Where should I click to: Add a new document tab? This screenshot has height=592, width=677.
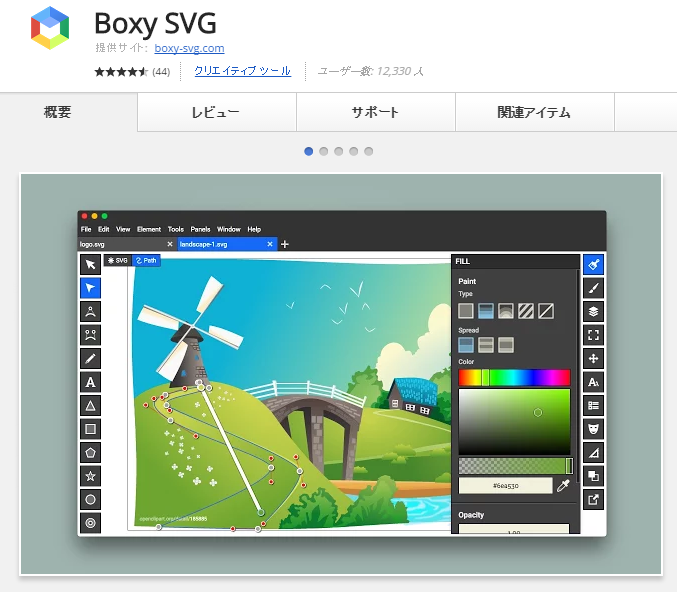click(285, 244)
